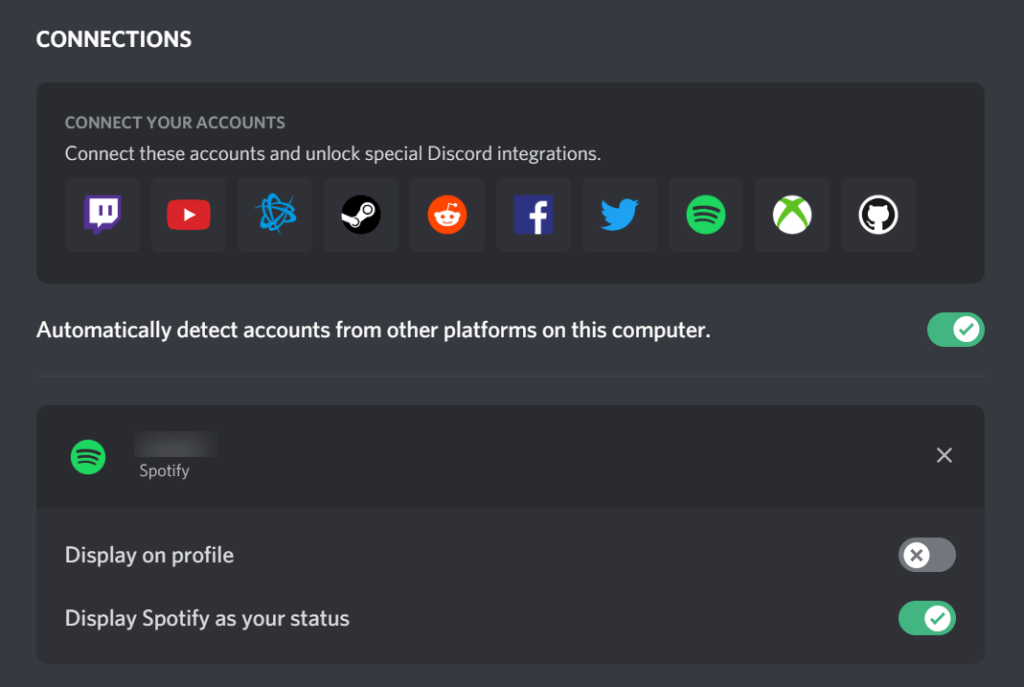The height and width of the screenshot is (687, 1024).
Task: Click the 'Connect Your Accounts' label
Action: (175, 123)
